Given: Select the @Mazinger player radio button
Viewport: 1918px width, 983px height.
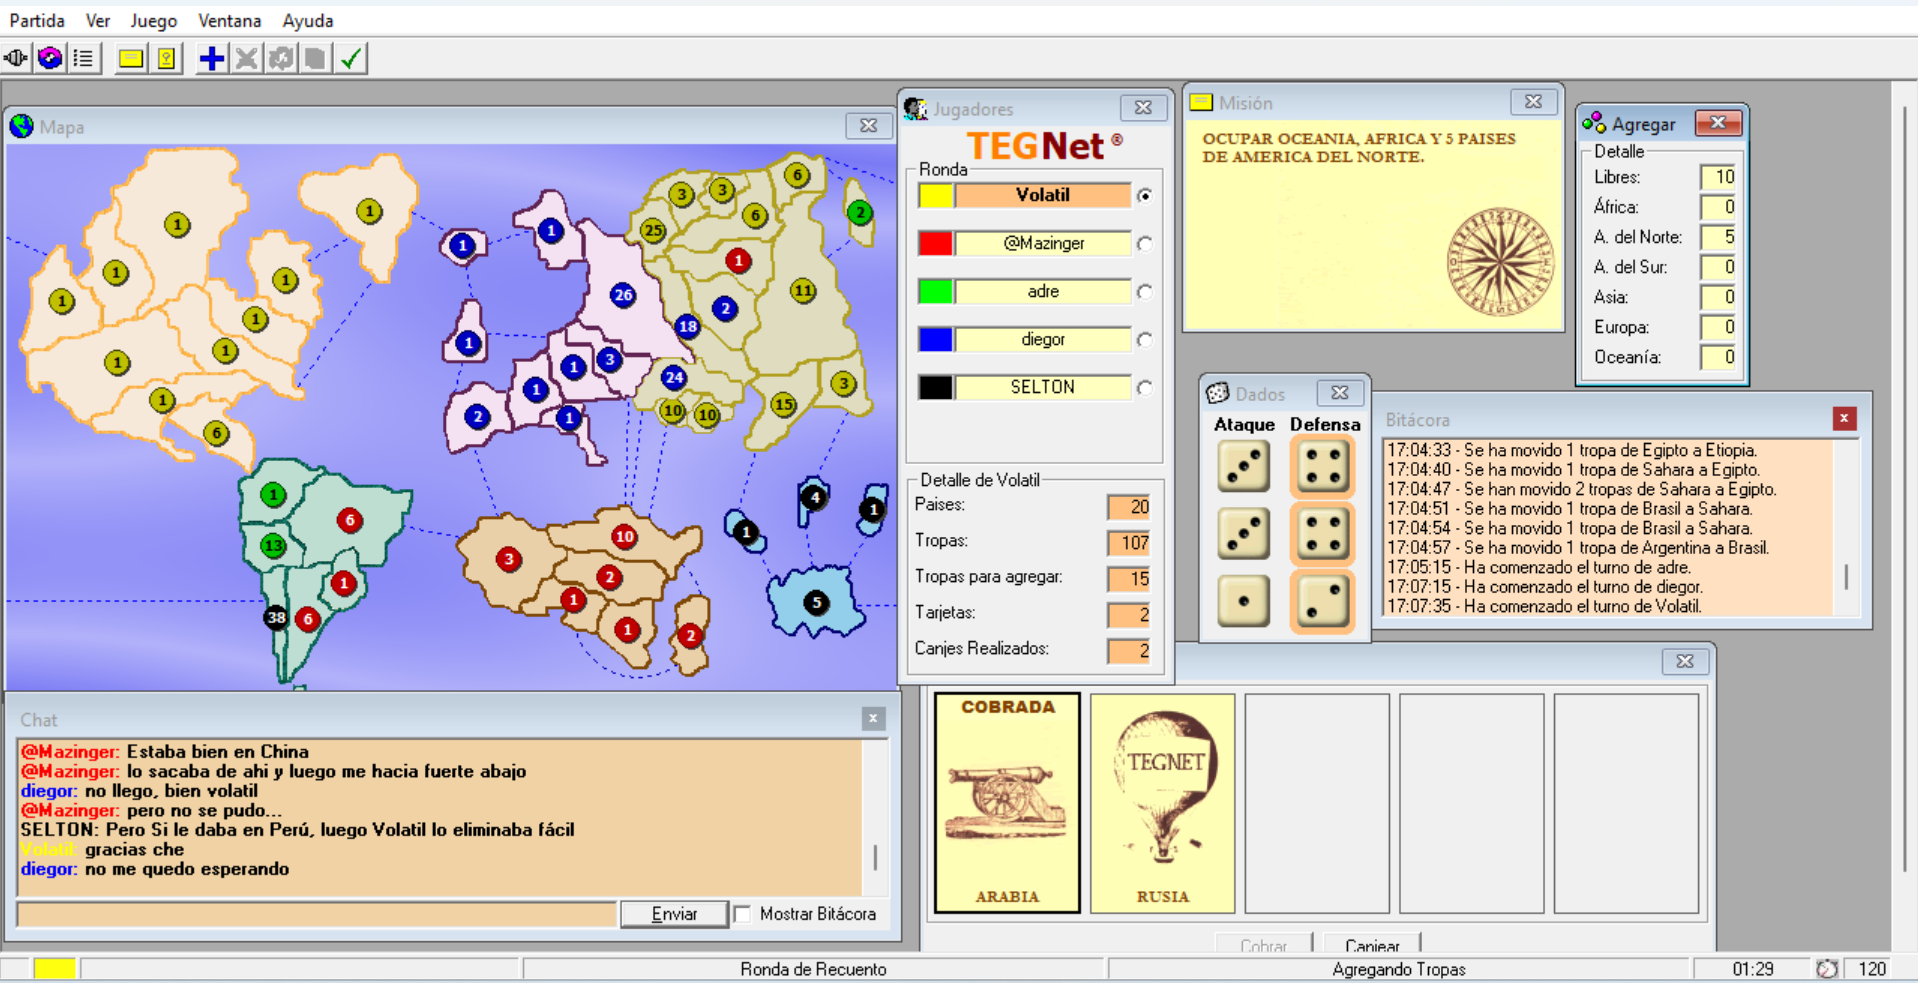Looking at the screenshot, I should tap(1144, 243).
